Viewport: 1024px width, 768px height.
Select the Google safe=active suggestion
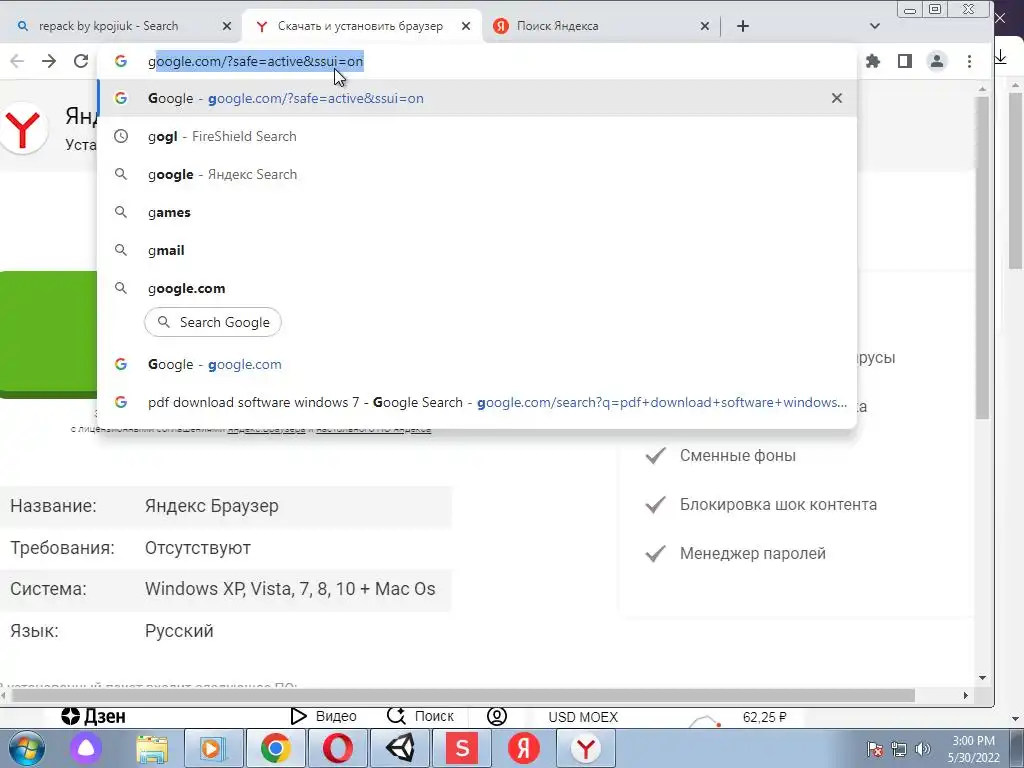pyautogui.click(x=477, y=98)
